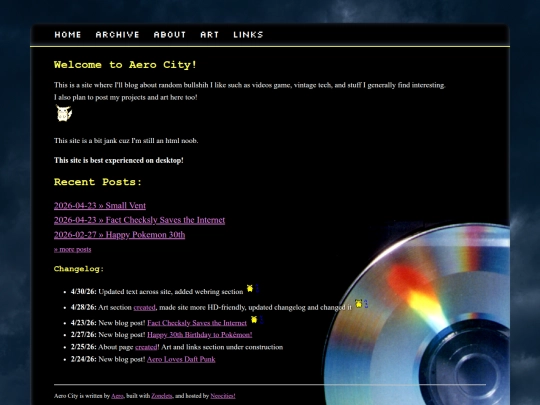The width and height of the screenshot is (540, 405).
Task: Click 'This site is best experienced on desktop!'
Action: coord(119,160)
